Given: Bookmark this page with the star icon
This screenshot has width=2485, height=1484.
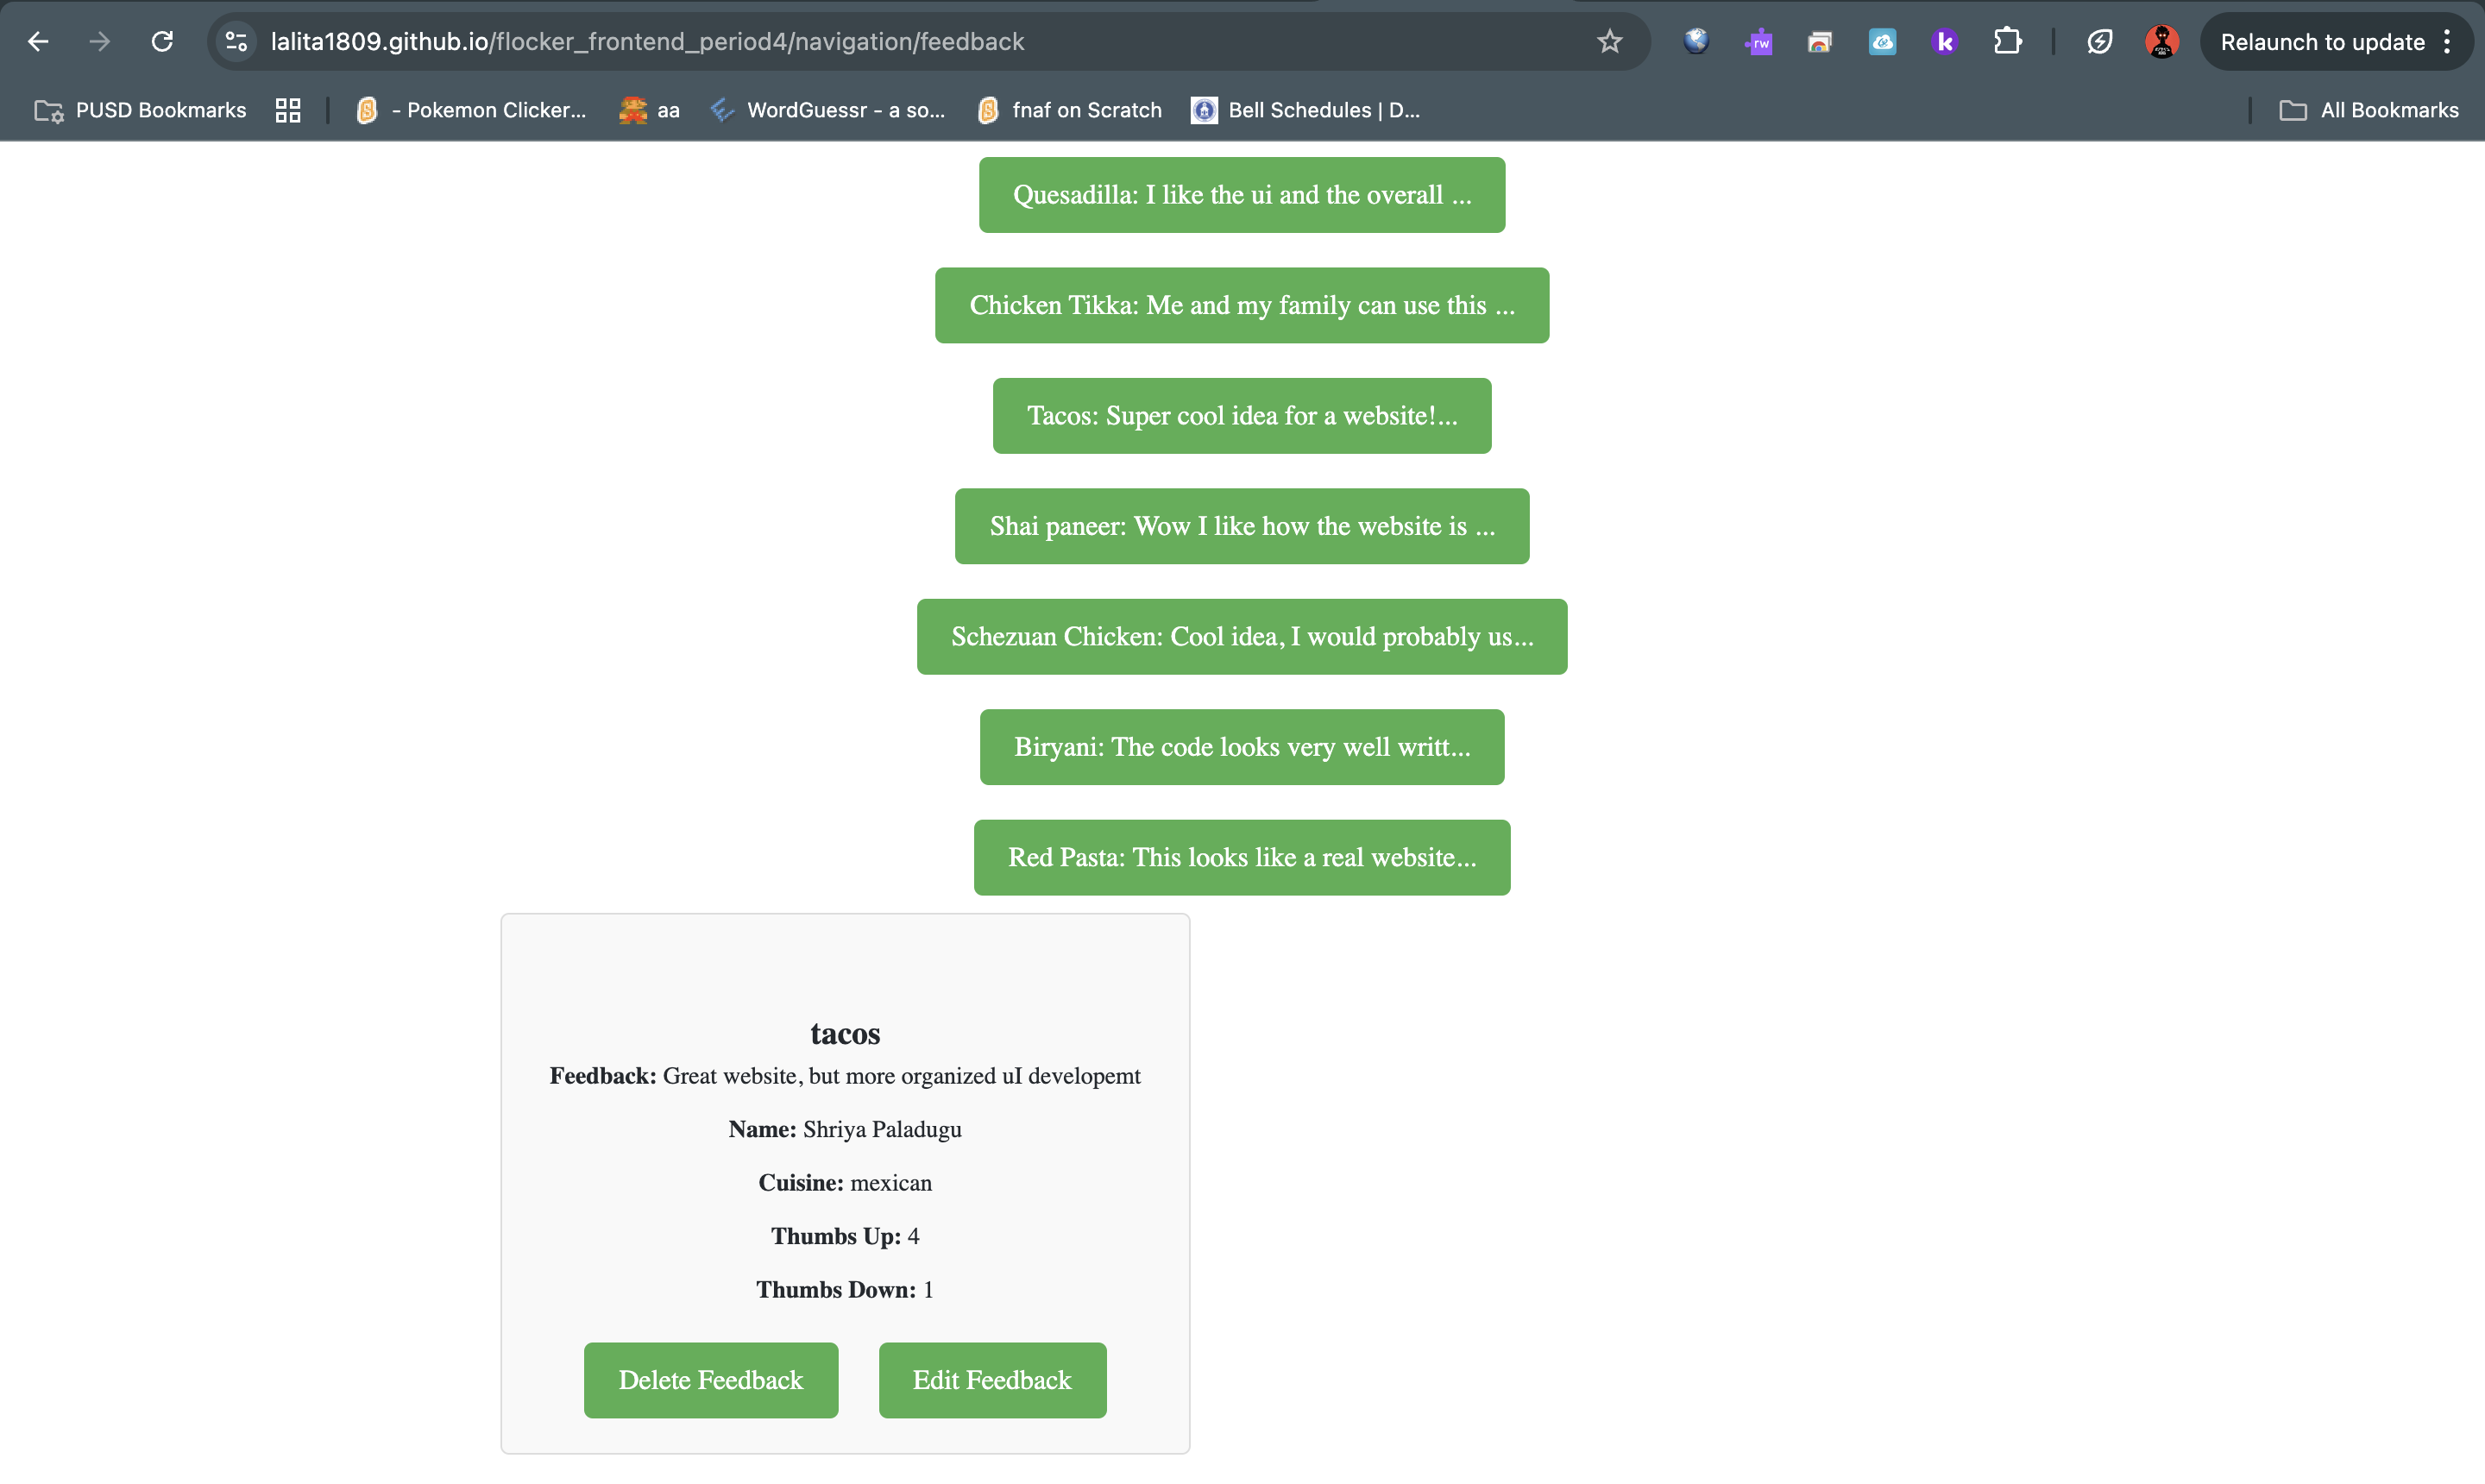Looking at the screenshot, I should pos(1609,42).
